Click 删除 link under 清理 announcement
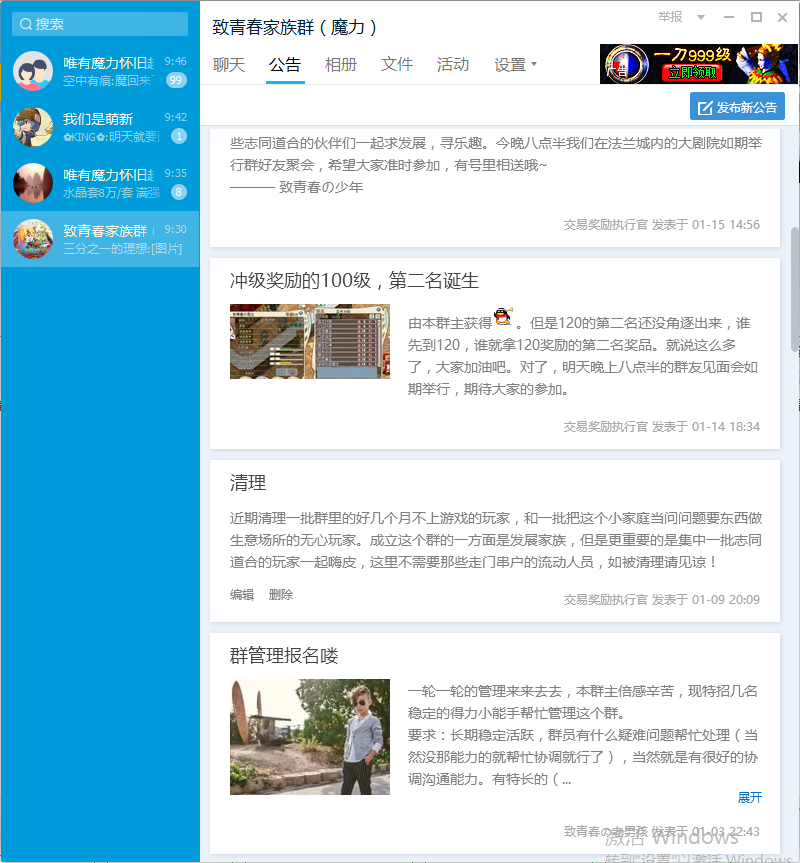The image size is (800, 863). tap(281, 594)
